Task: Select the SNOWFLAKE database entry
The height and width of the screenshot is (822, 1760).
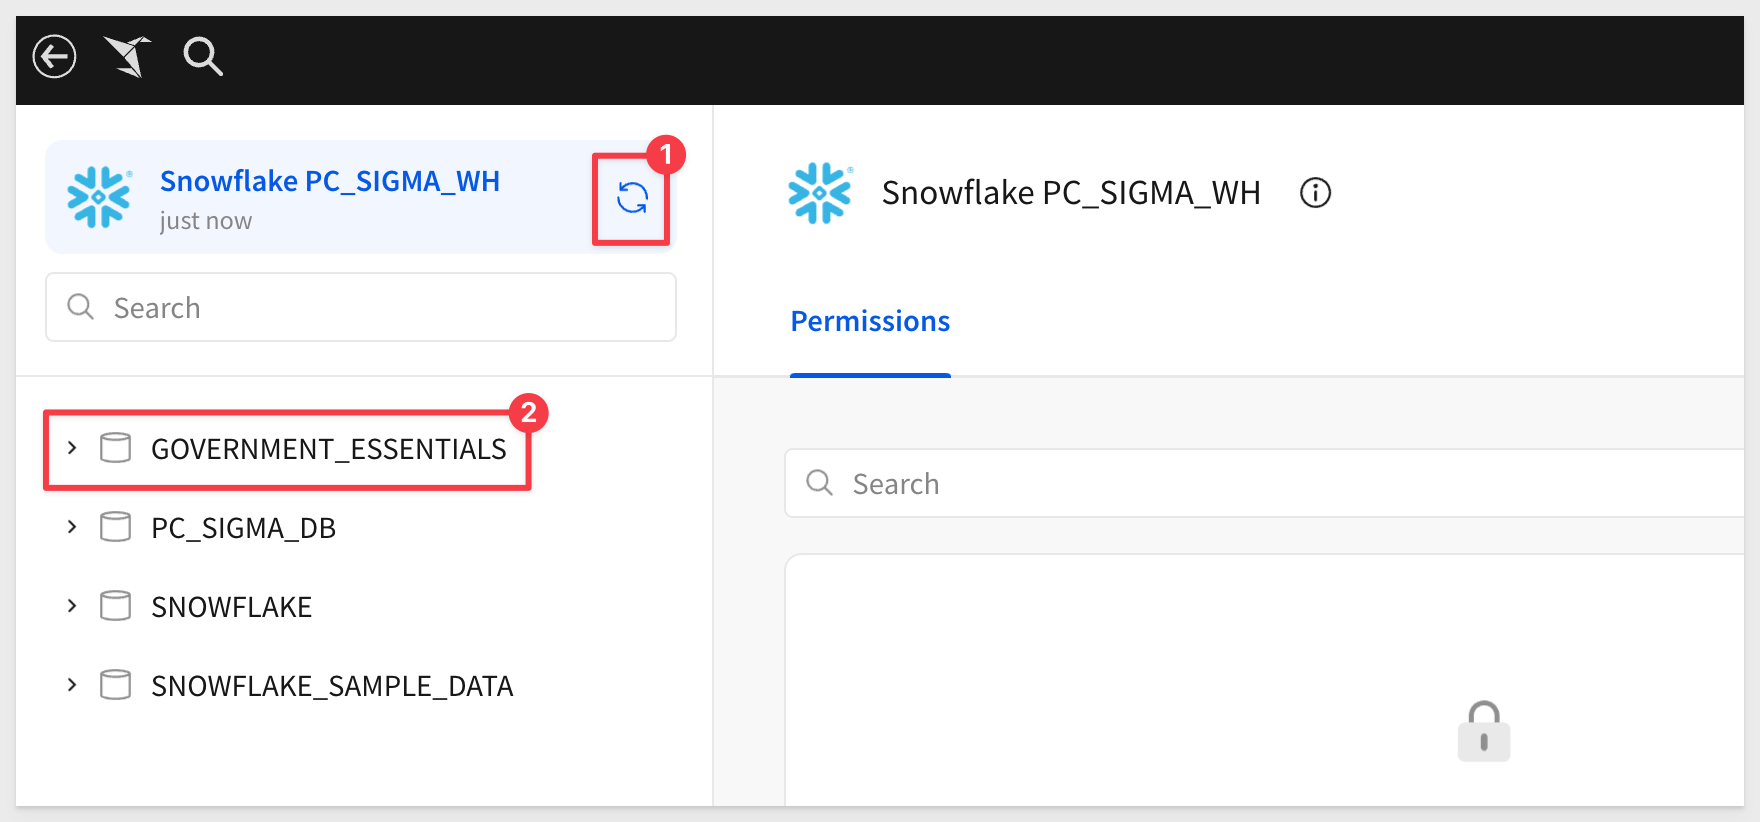Action: pyautogui.click(x=231, y=607)
